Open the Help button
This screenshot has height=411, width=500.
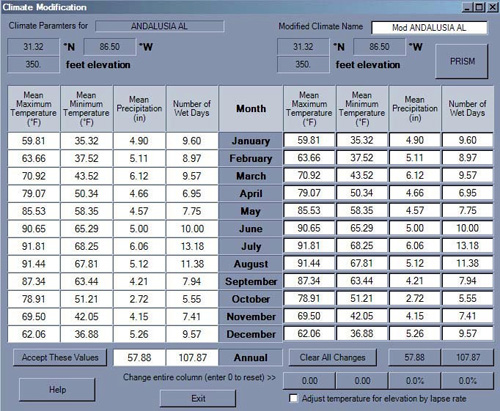tap(57, 390)
